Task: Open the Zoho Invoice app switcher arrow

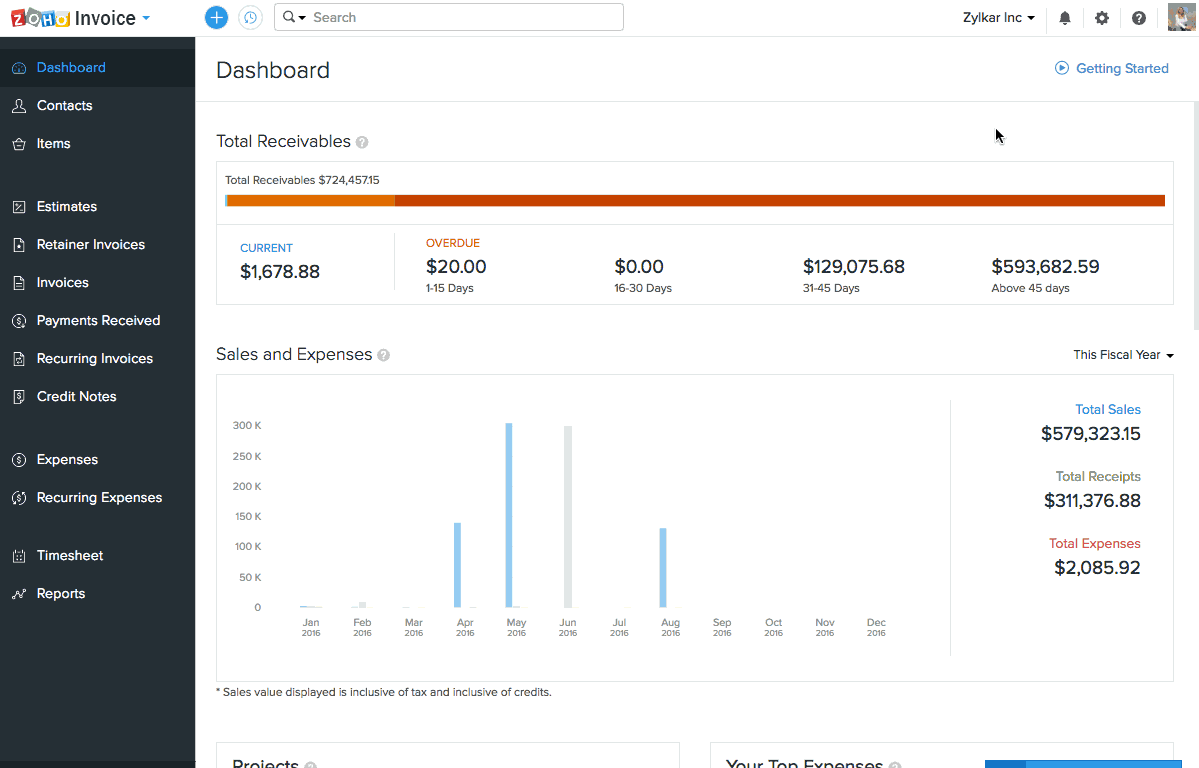Action: click(146, 18)
